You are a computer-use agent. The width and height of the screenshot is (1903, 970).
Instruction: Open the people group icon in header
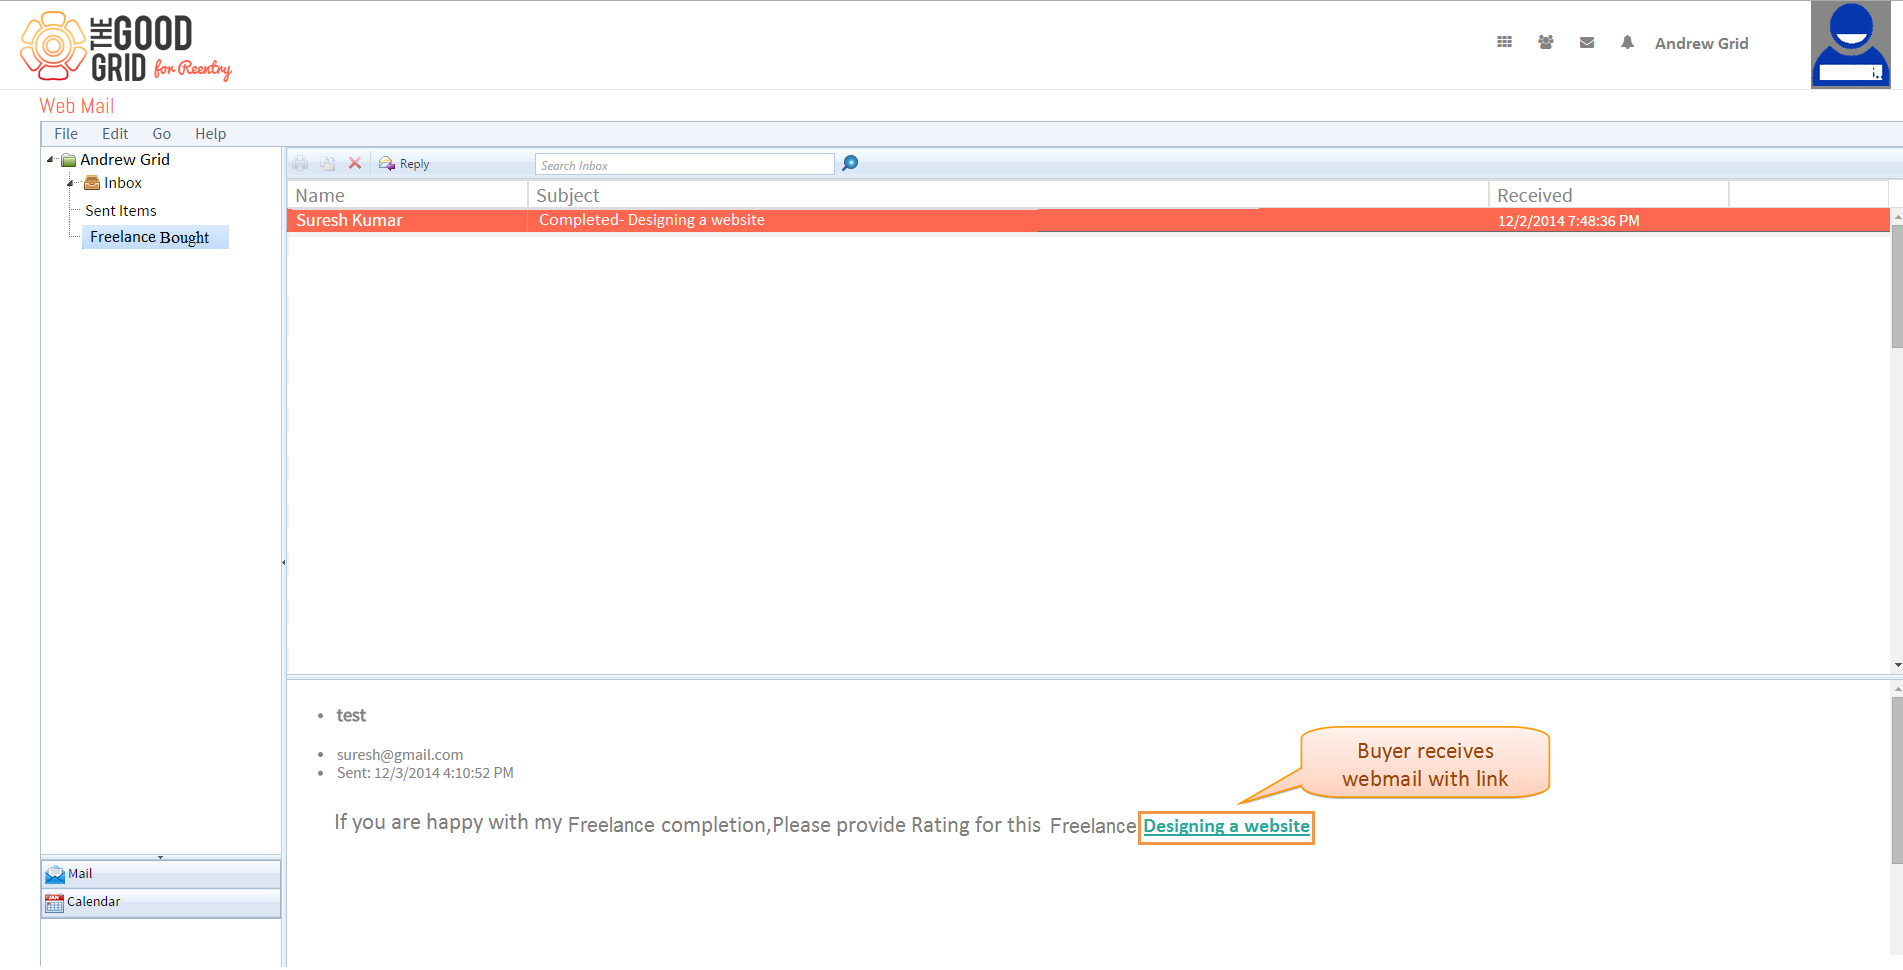(x=1545, y=42)
